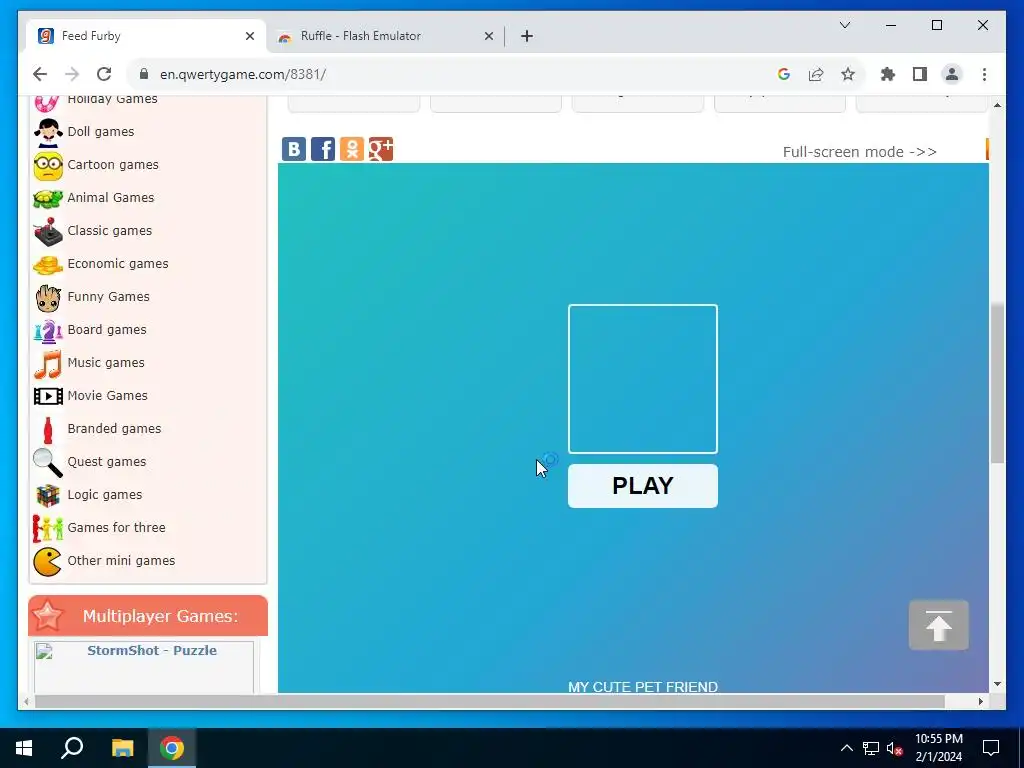Click the Quest games magnifier icon

click(48, 462)
